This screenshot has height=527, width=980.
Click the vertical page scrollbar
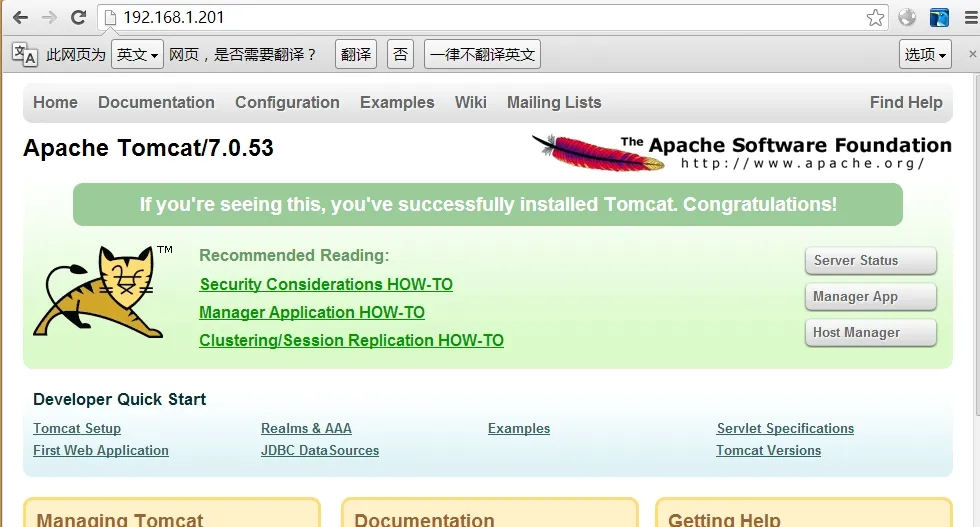tap(977, 244)
